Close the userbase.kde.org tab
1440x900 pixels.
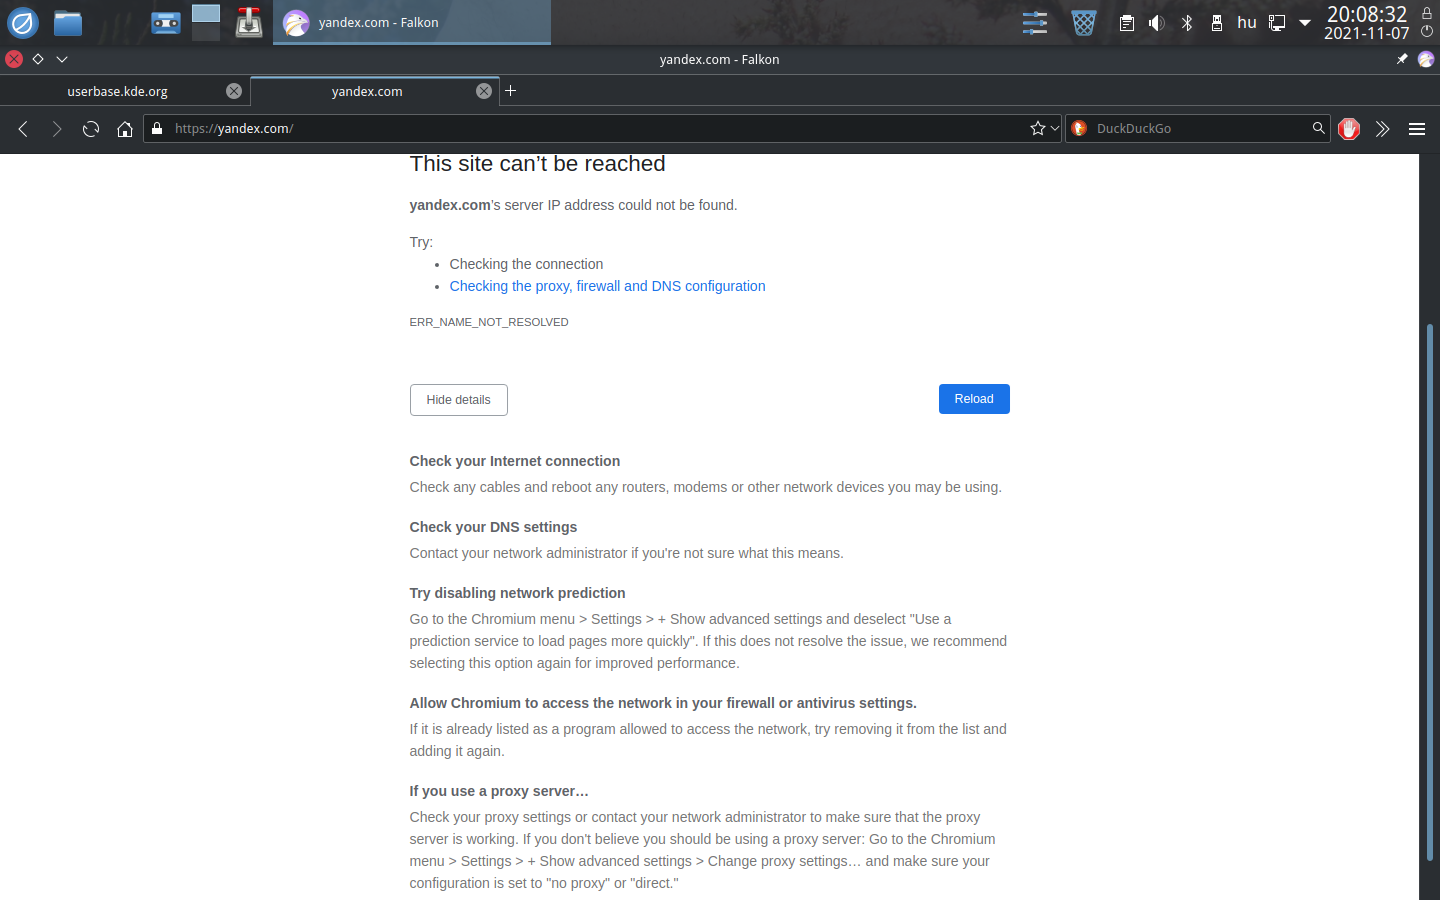pos(234,91)
